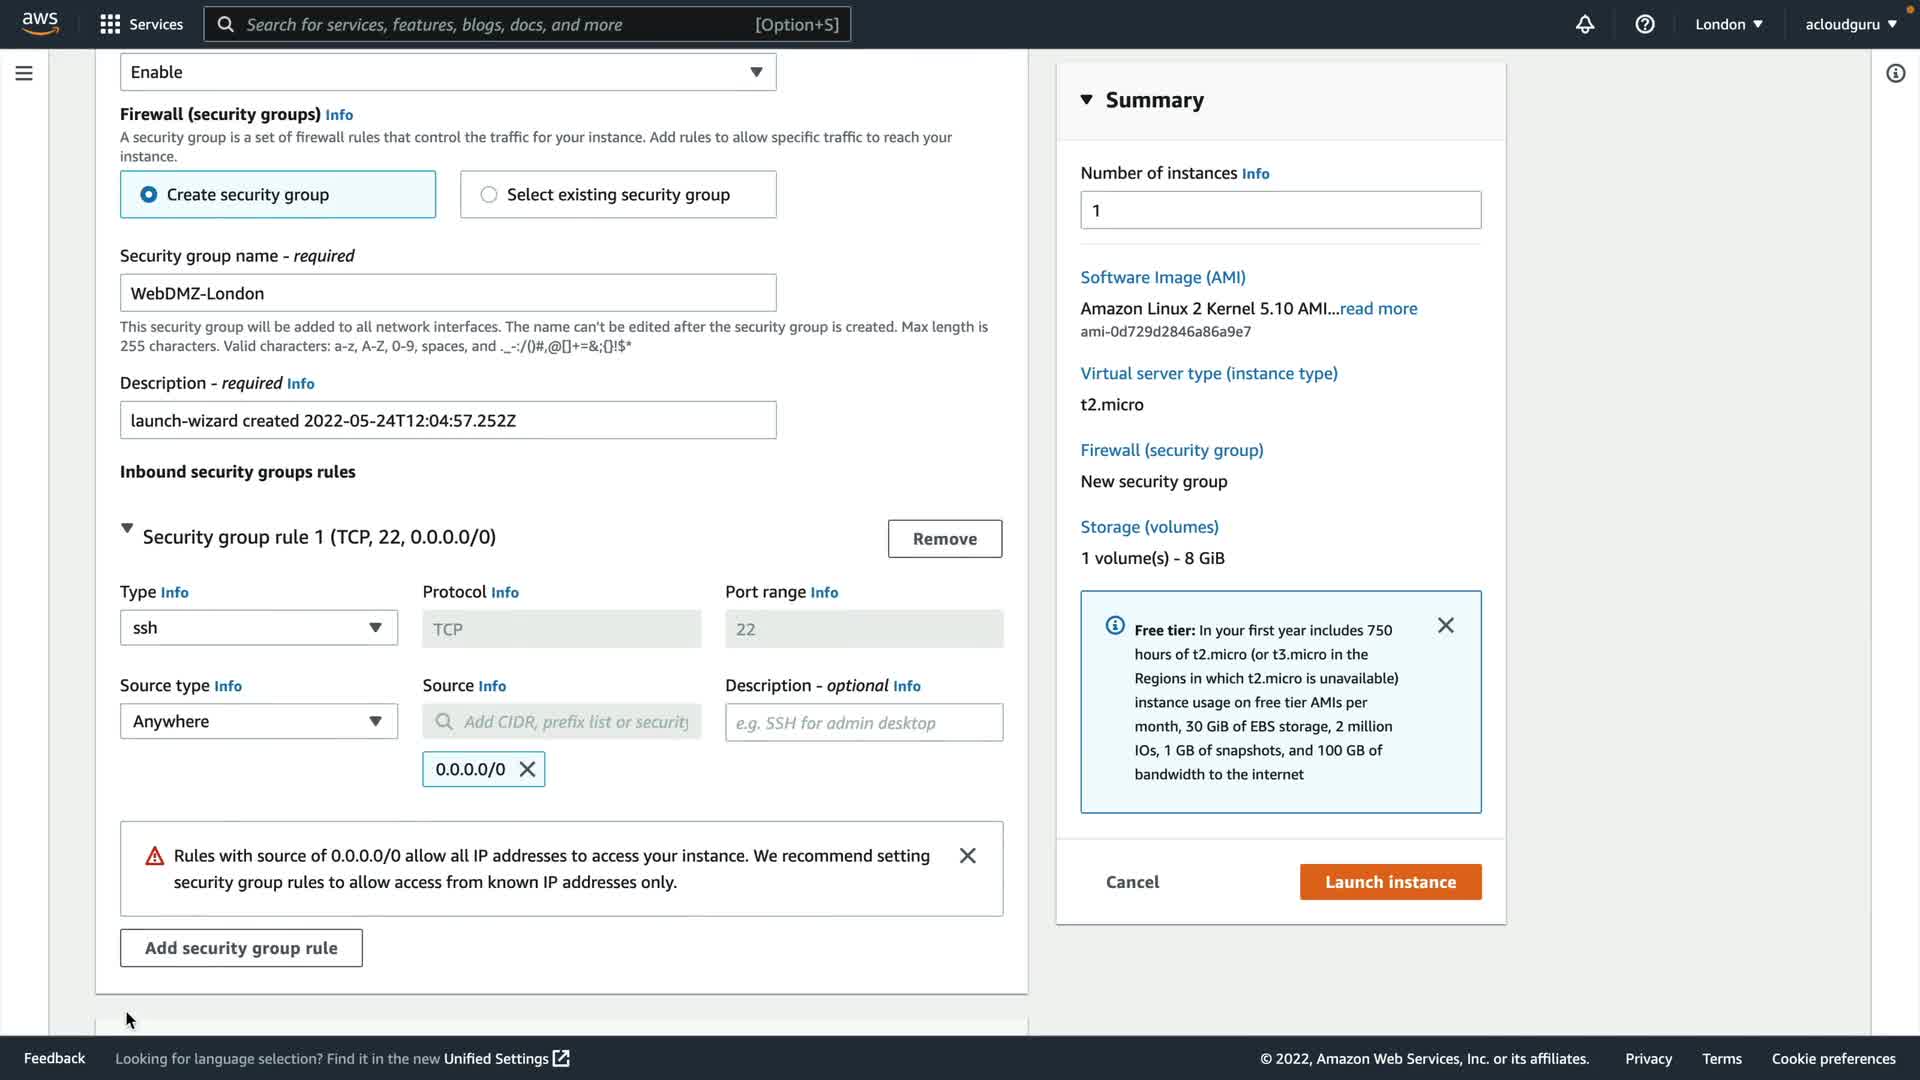Open the acloudguru account menu
The height and width of the screenshot is (1080, 1920).
1850,24
